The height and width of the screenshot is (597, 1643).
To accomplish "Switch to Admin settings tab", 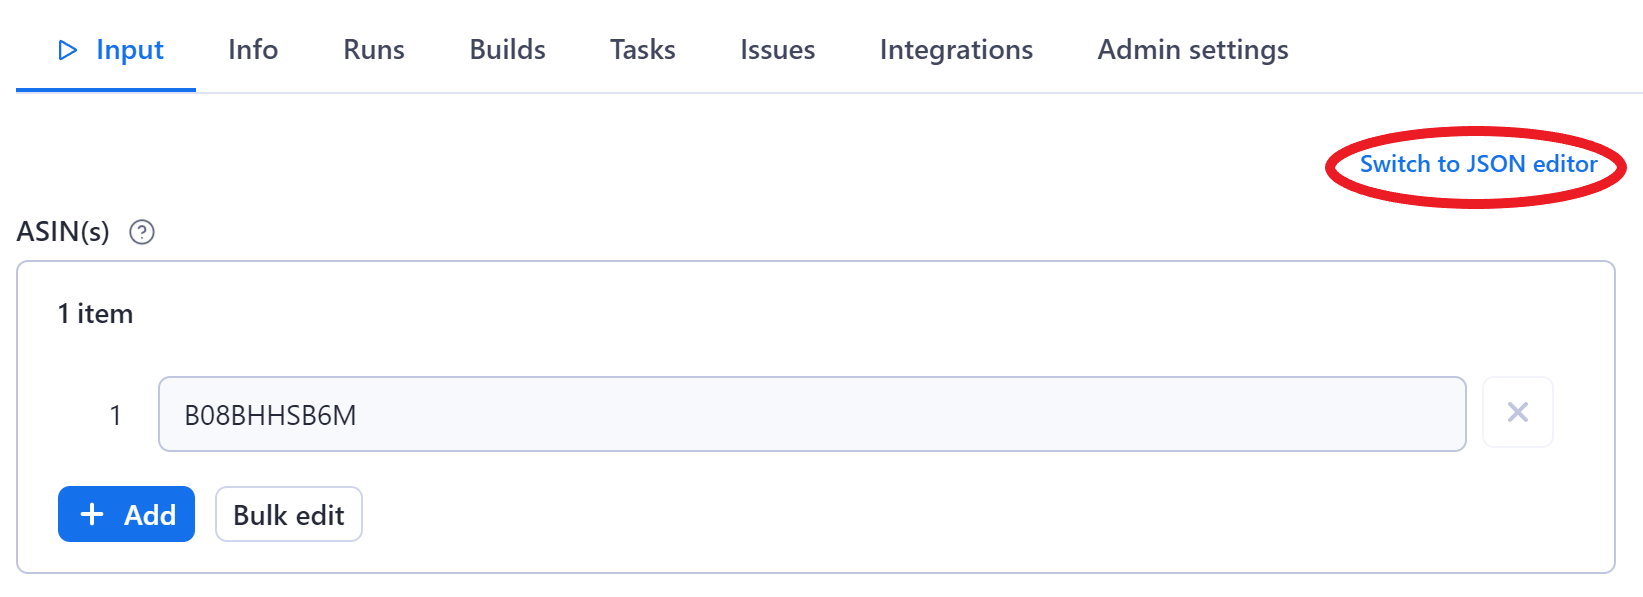I will pyautogui.click(x=1192, y=50).
